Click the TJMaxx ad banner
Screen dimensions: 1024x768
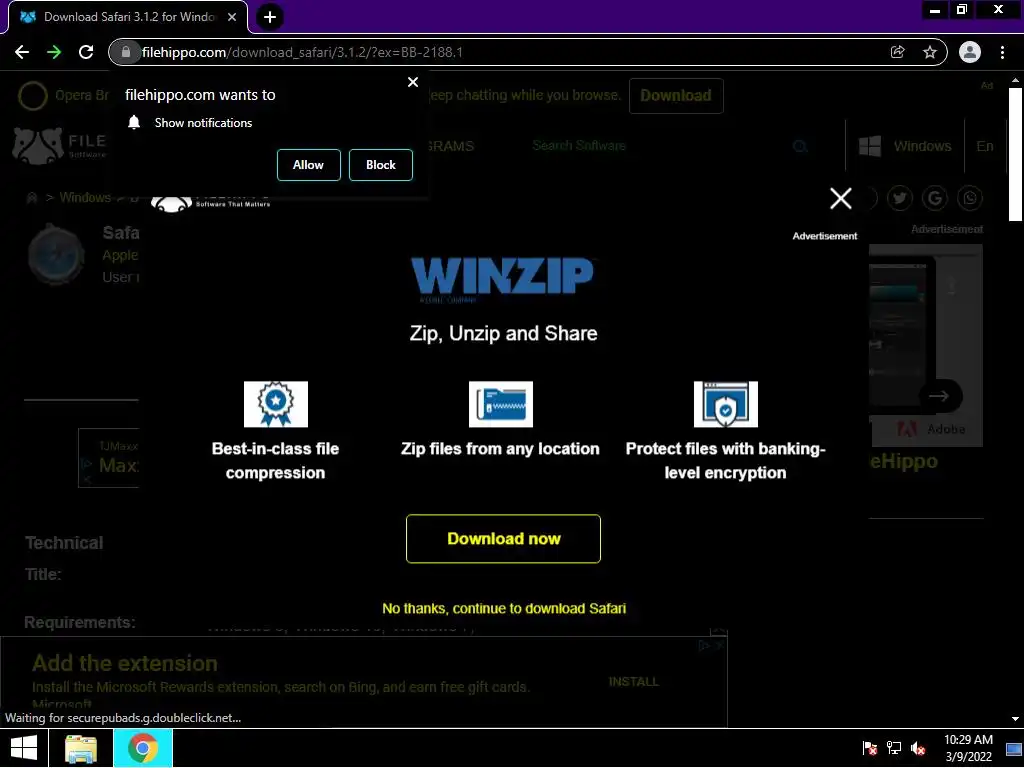108,458
